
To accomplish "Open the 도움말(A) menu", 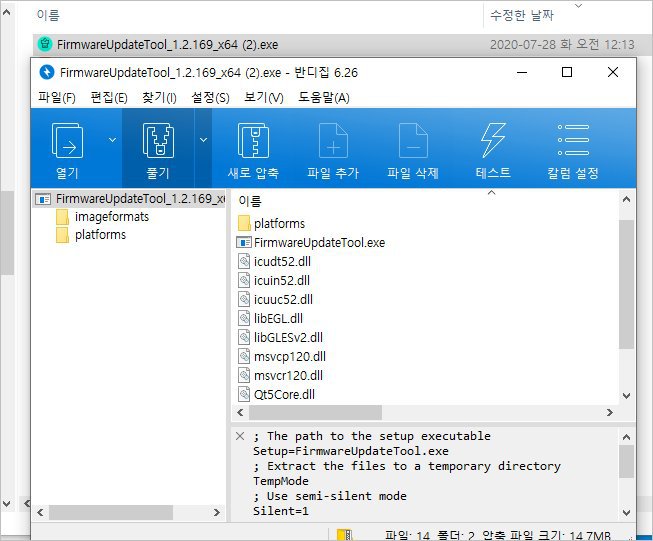I will pyautogui.click(x=324, y=97).
